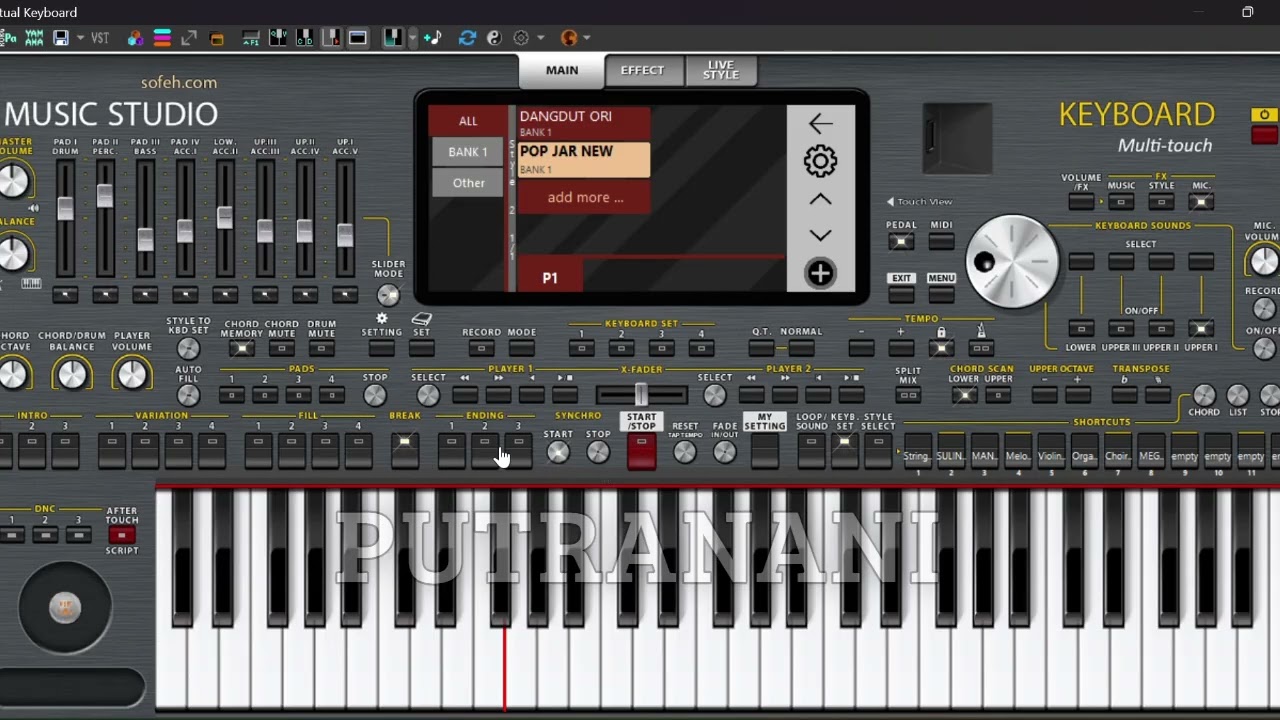Click the orange window toolbar icon
This screenshot has width=1280, height=720.
[x=216, y=39]
